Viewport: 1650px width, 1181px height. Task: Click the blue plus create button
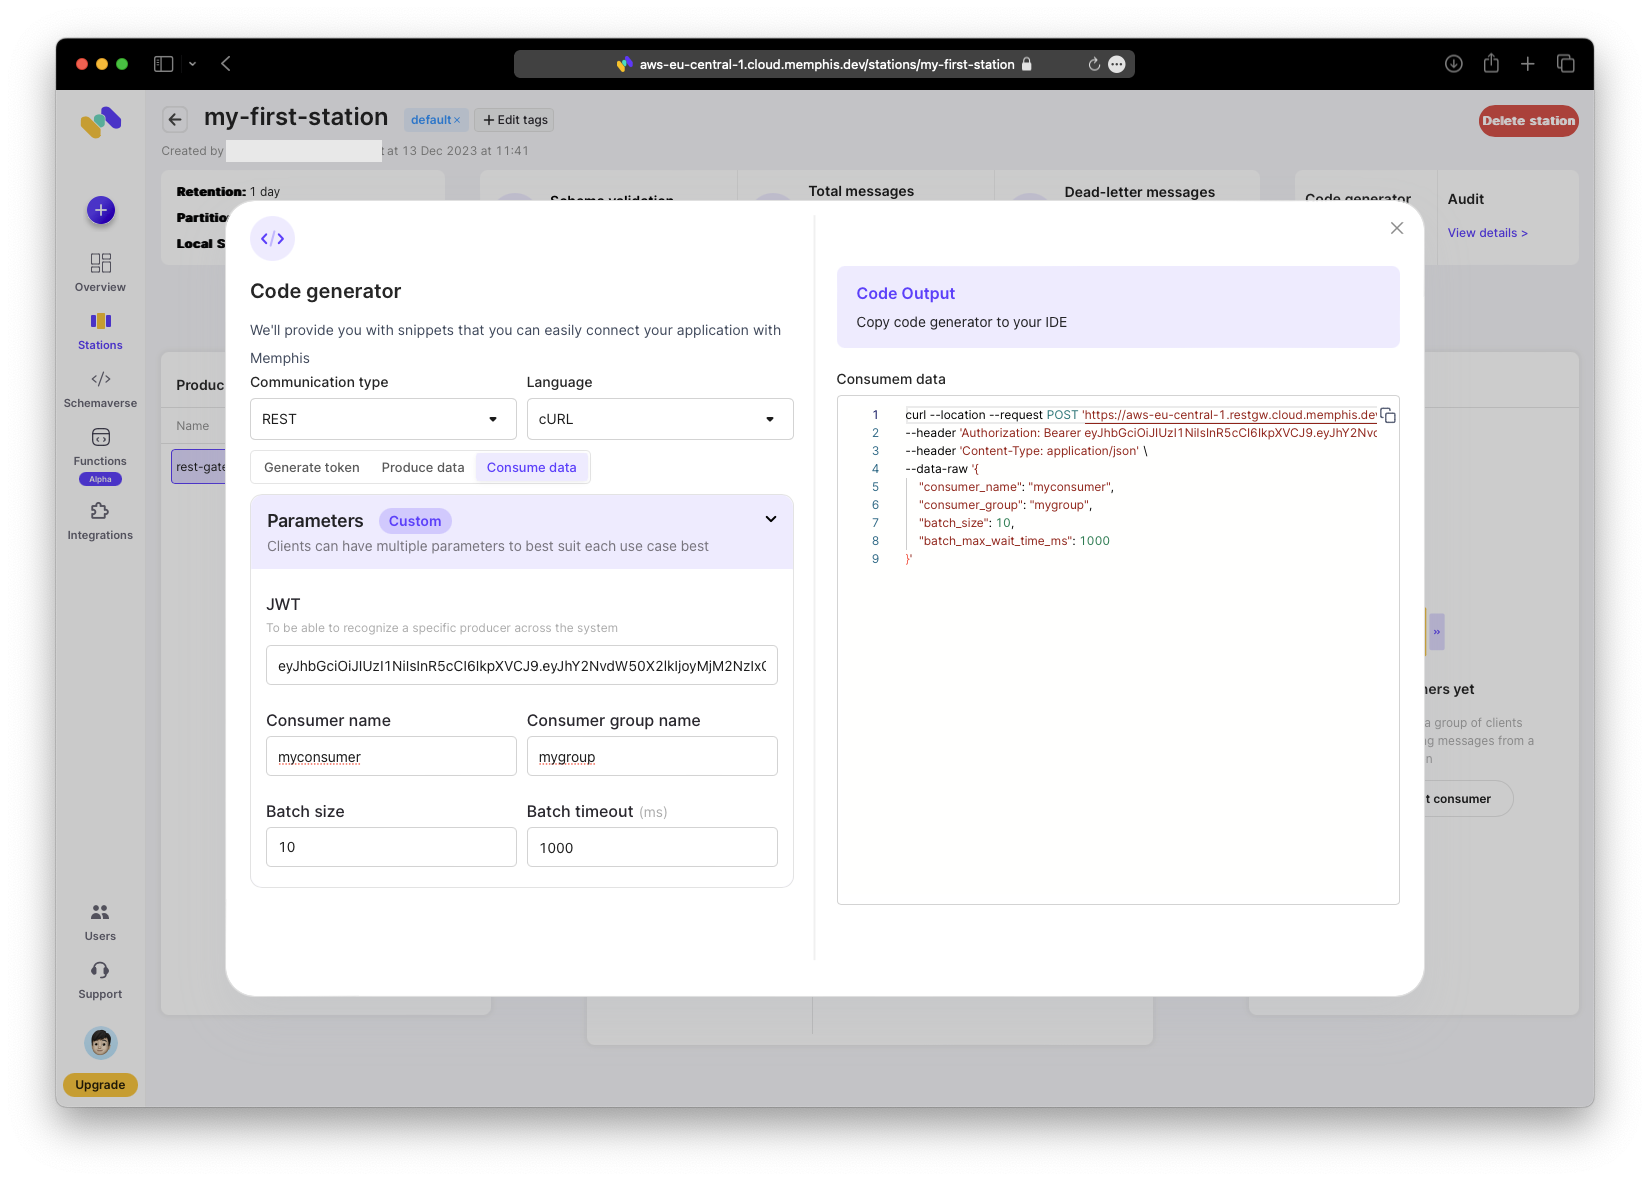point(101,210)
